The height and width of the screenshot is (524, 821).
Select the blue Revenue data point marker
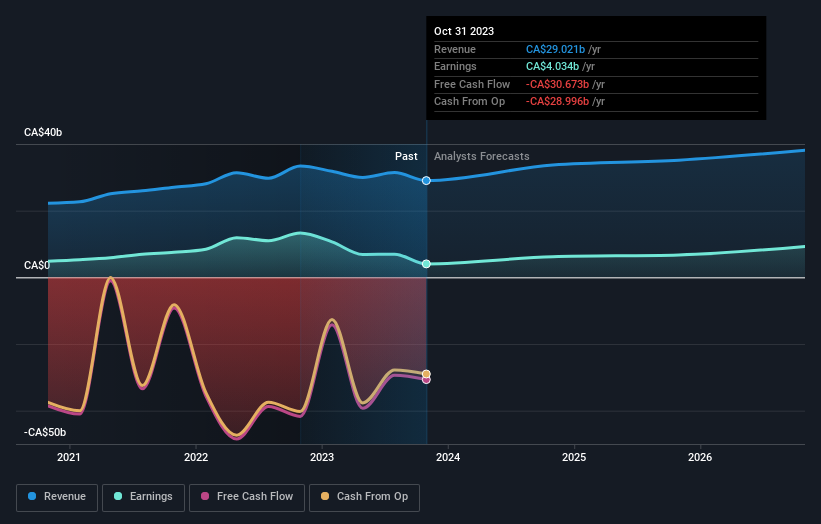point(426,181)
